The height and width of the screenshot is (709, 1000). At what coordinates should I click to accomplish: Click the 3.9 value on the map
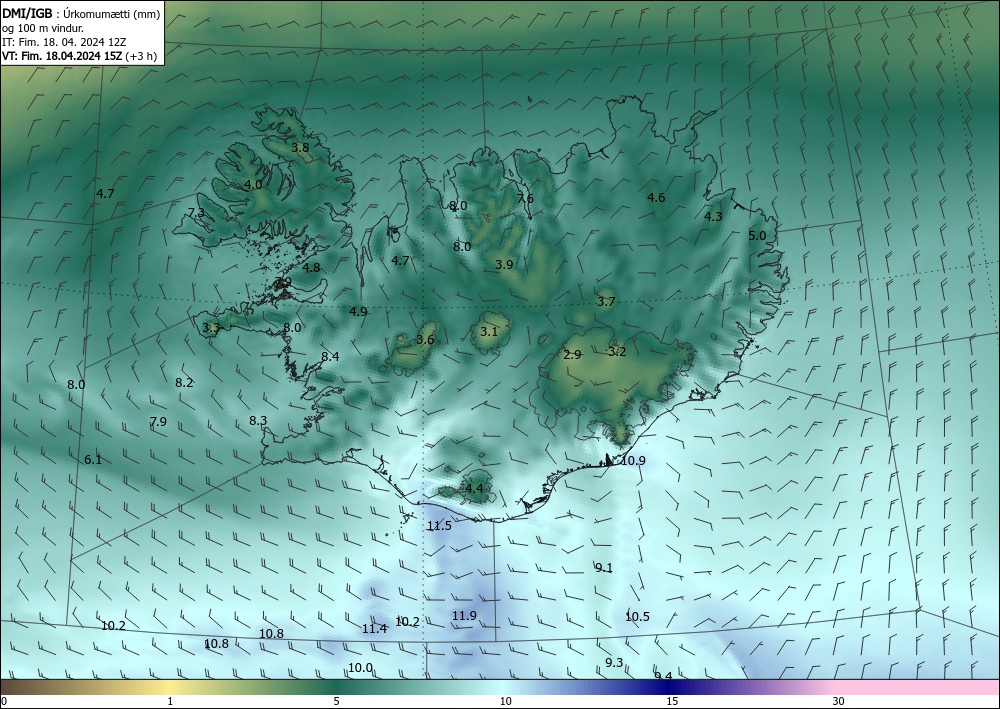point(504,264)
